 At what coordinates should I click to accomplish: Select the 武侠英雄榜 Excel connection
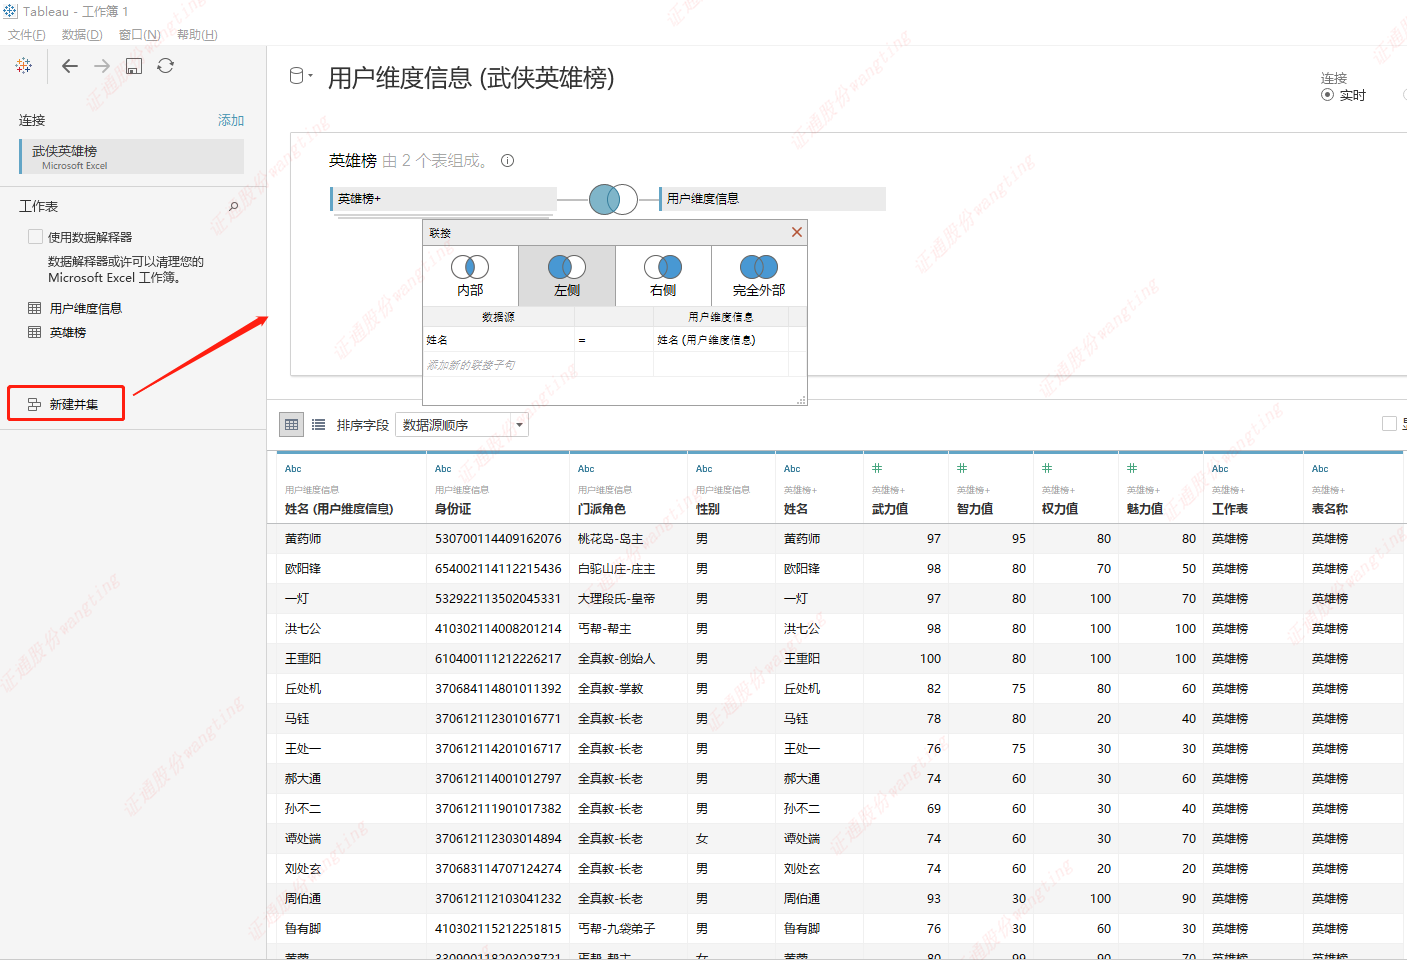(x=132, y=157)
